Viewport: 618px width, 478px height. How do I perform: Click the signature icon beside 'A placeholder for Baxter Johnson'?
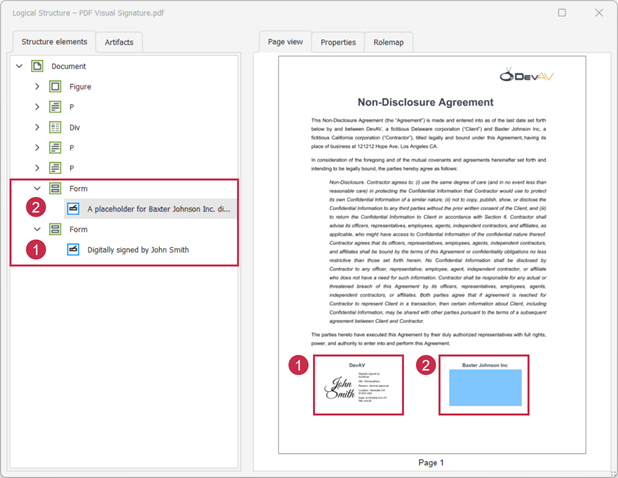[x=73, y=208]
